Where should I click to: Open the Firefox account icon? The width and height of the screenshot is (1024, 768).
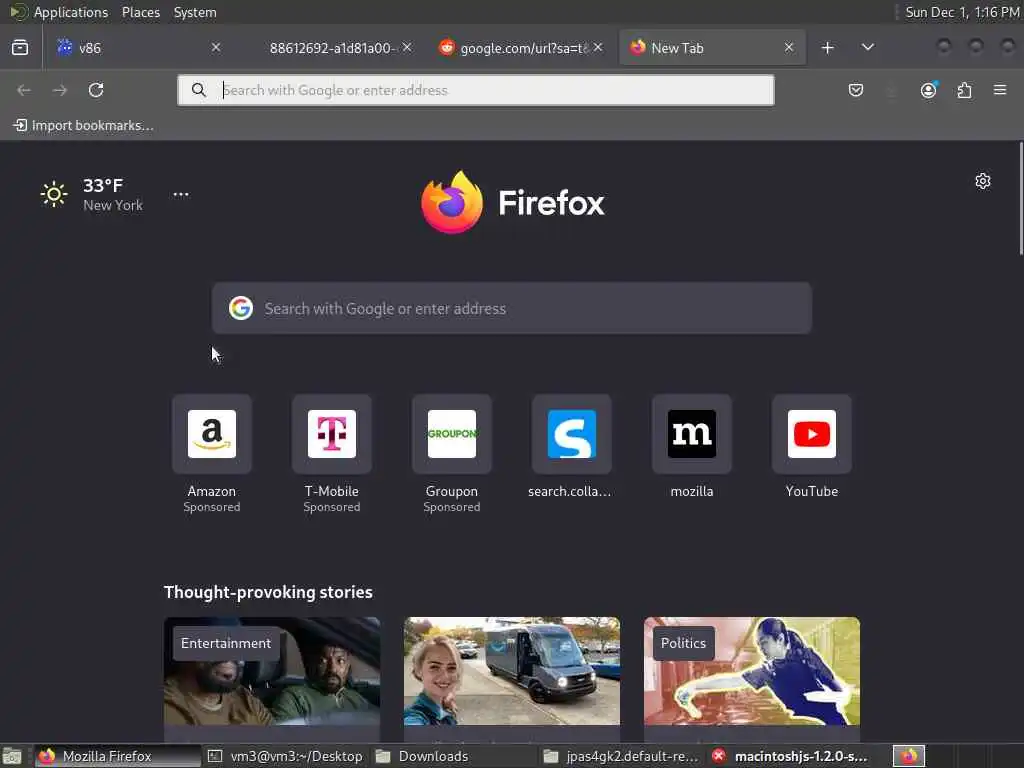(928, 90)
